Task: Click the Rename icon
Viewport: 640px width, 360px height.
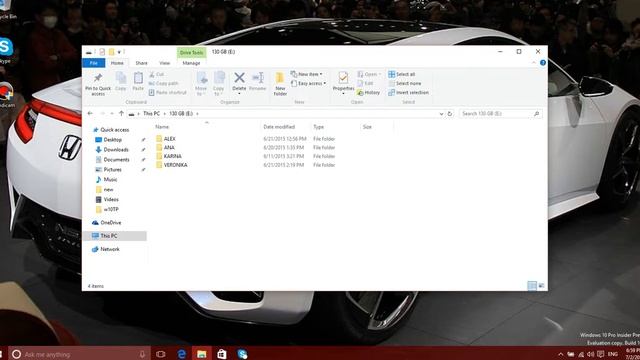Action: point(258,78)
